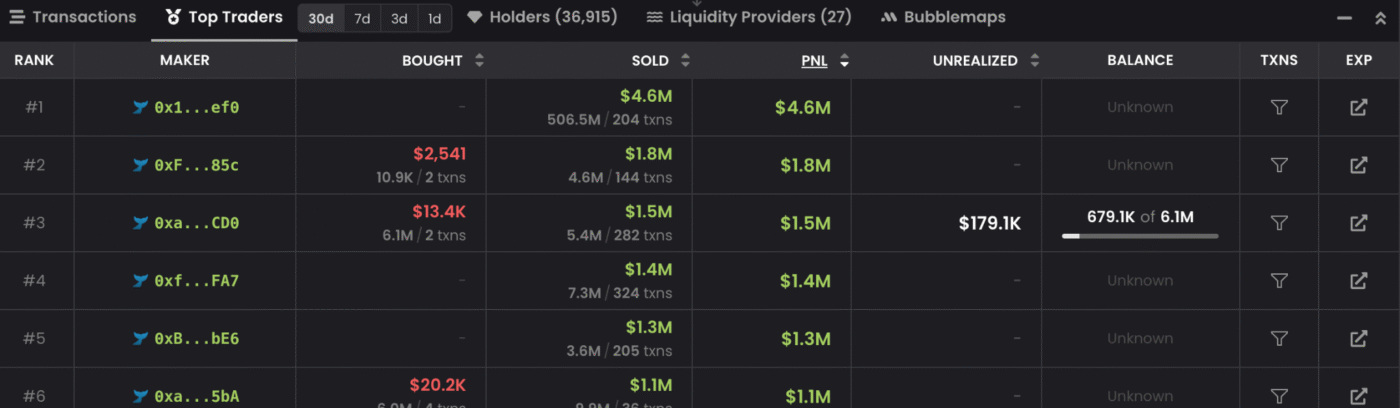Viewport: 1400px width, 408px height.
Task: Switch time range to 7d
Action: [x=363, y=18]
